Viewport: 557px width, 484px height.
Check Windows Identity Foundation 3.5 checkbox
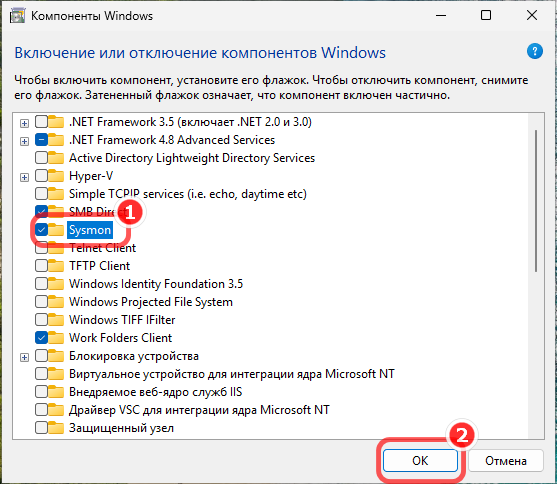(41, 284)
